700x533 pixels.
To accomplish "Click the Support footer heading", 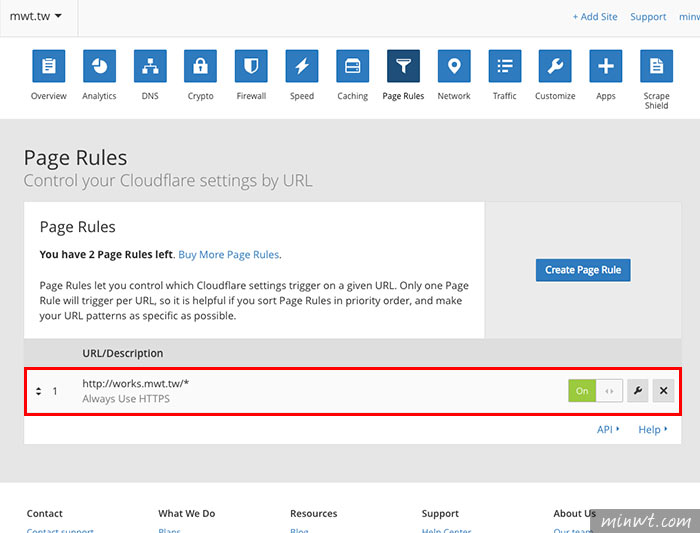I will (x=440, y=514).
